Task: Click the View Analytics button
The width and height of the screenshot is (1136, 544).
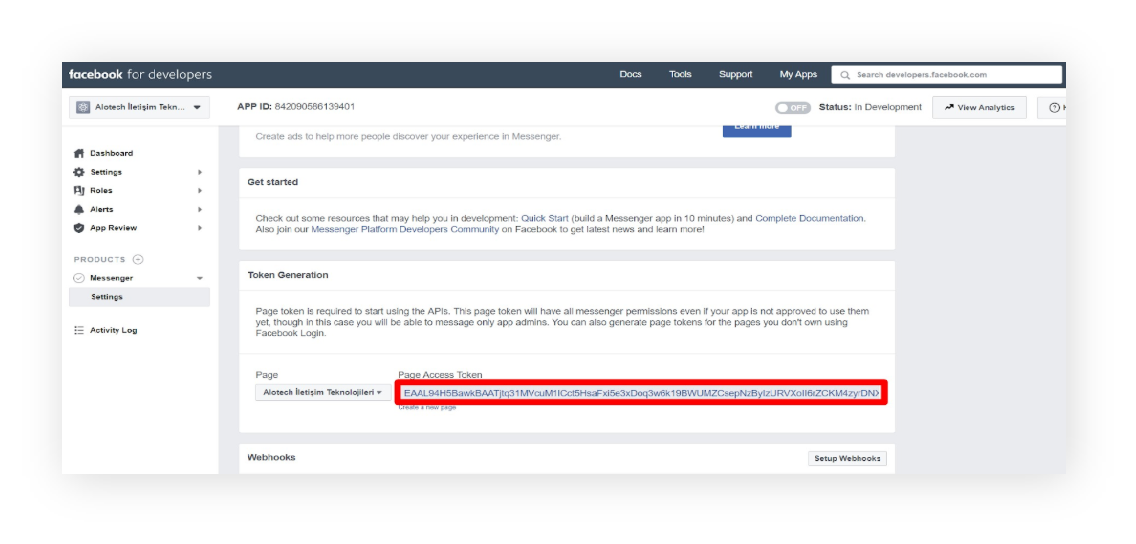Action: tap(980, 107)
